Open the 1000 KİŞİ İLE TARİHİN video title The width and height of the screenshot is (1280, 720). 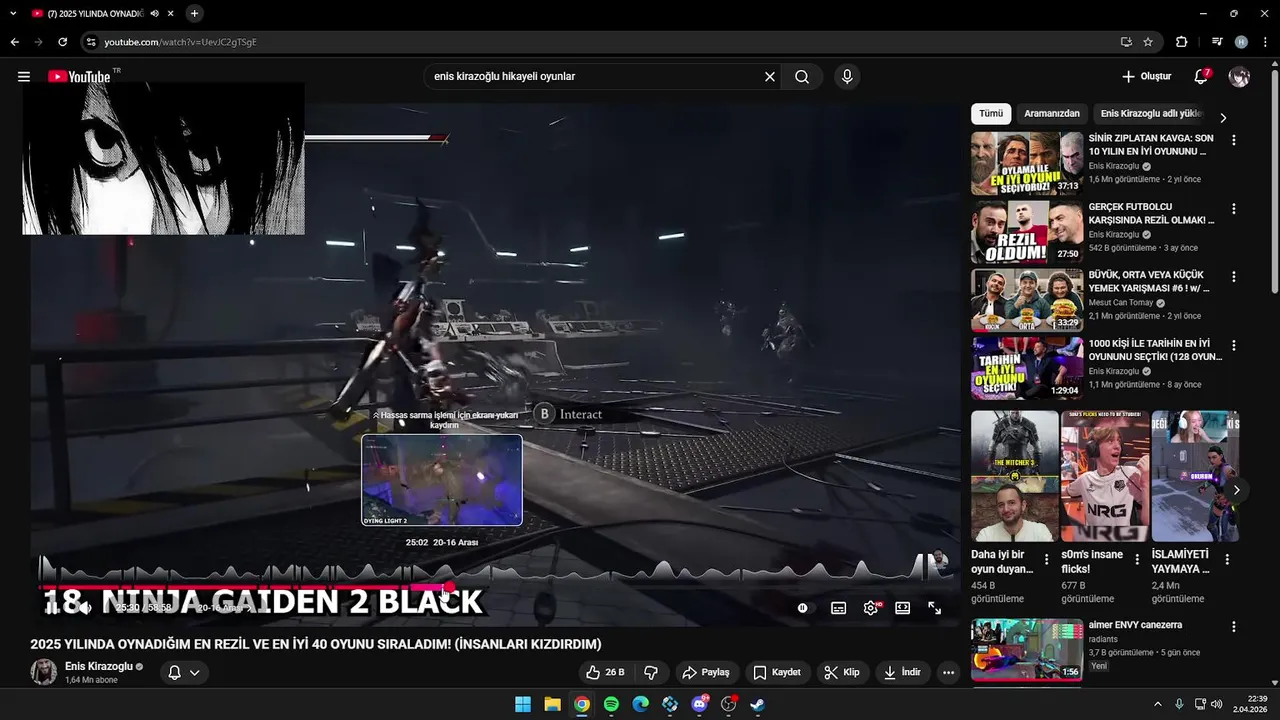point(1155,350)
